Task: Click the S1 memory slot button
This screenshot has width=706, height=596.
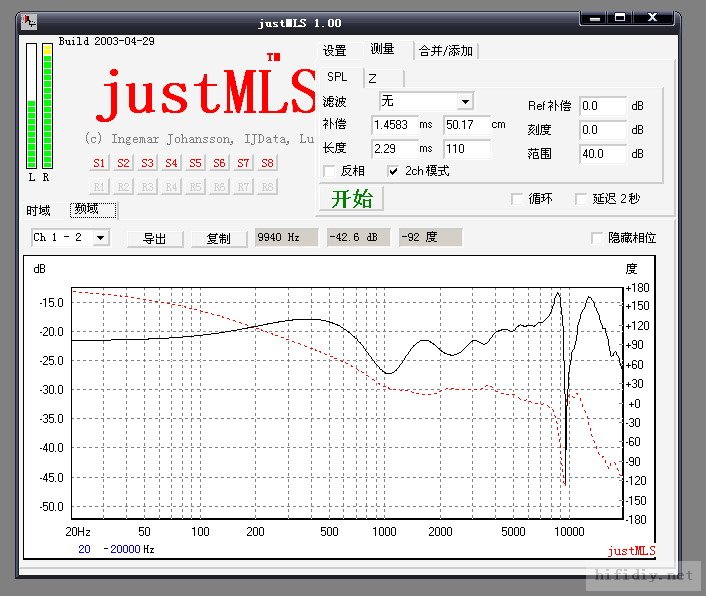Action: (99, 163)
